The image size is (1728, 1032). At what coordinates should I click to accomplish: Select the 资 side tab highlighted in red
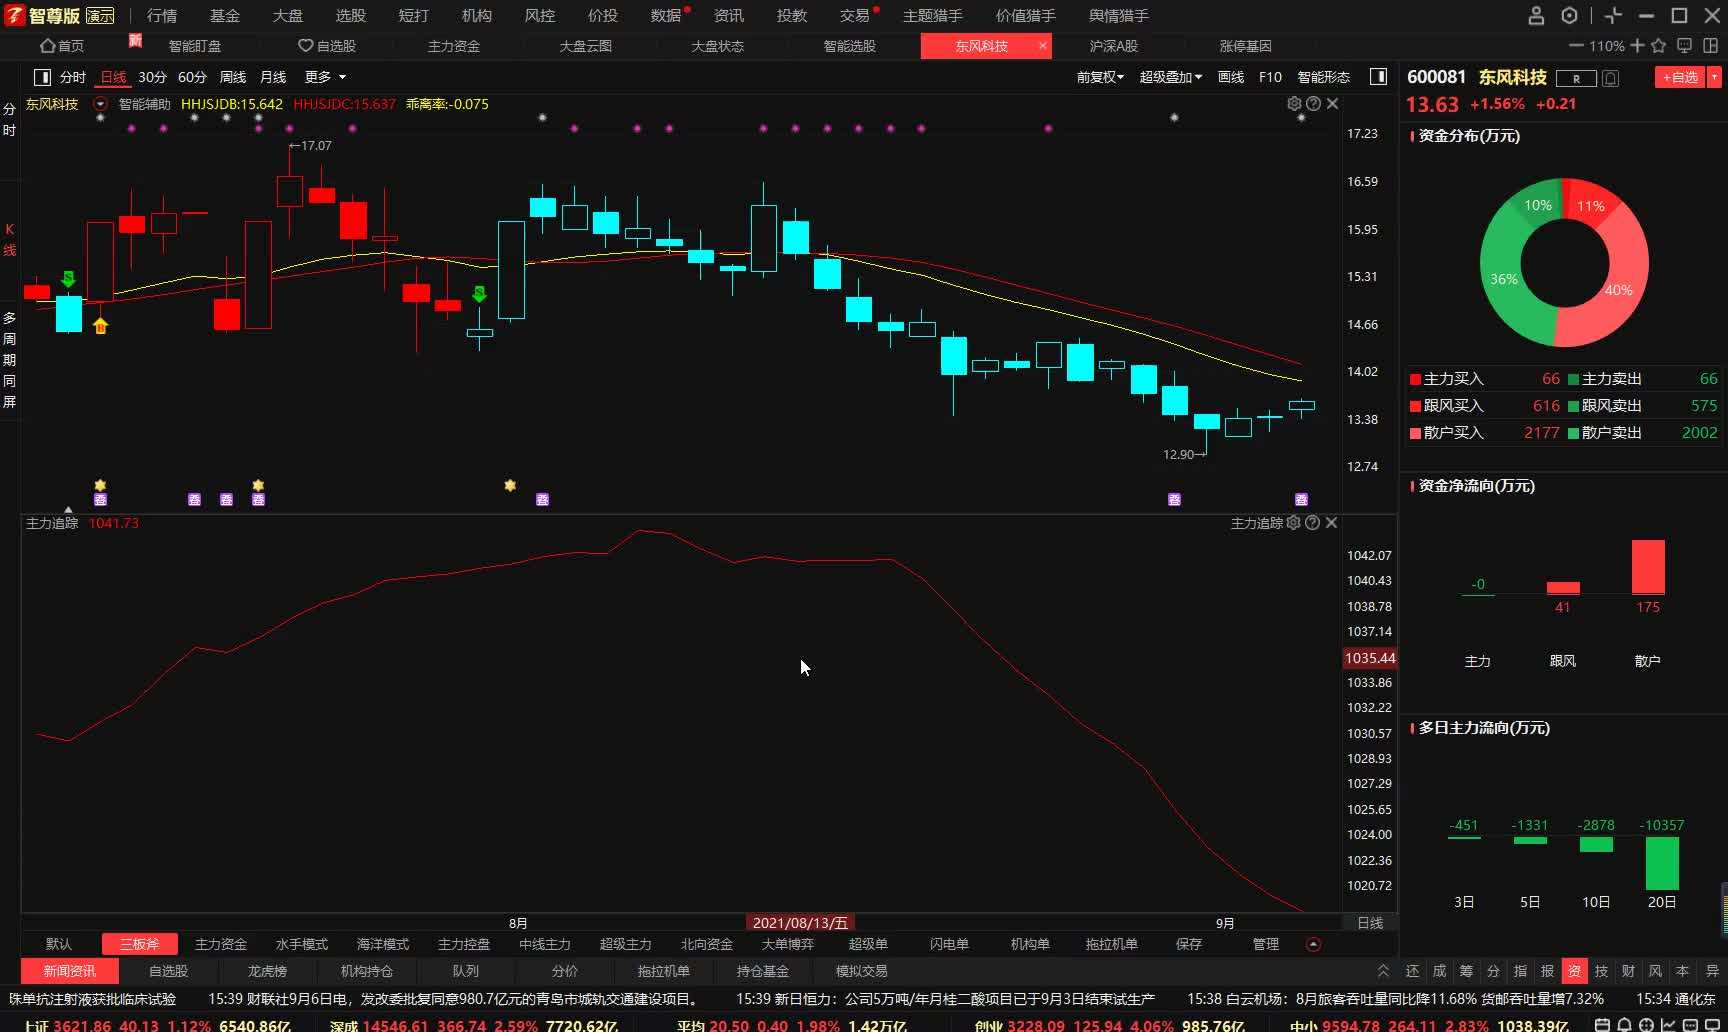click(1574, 971)
